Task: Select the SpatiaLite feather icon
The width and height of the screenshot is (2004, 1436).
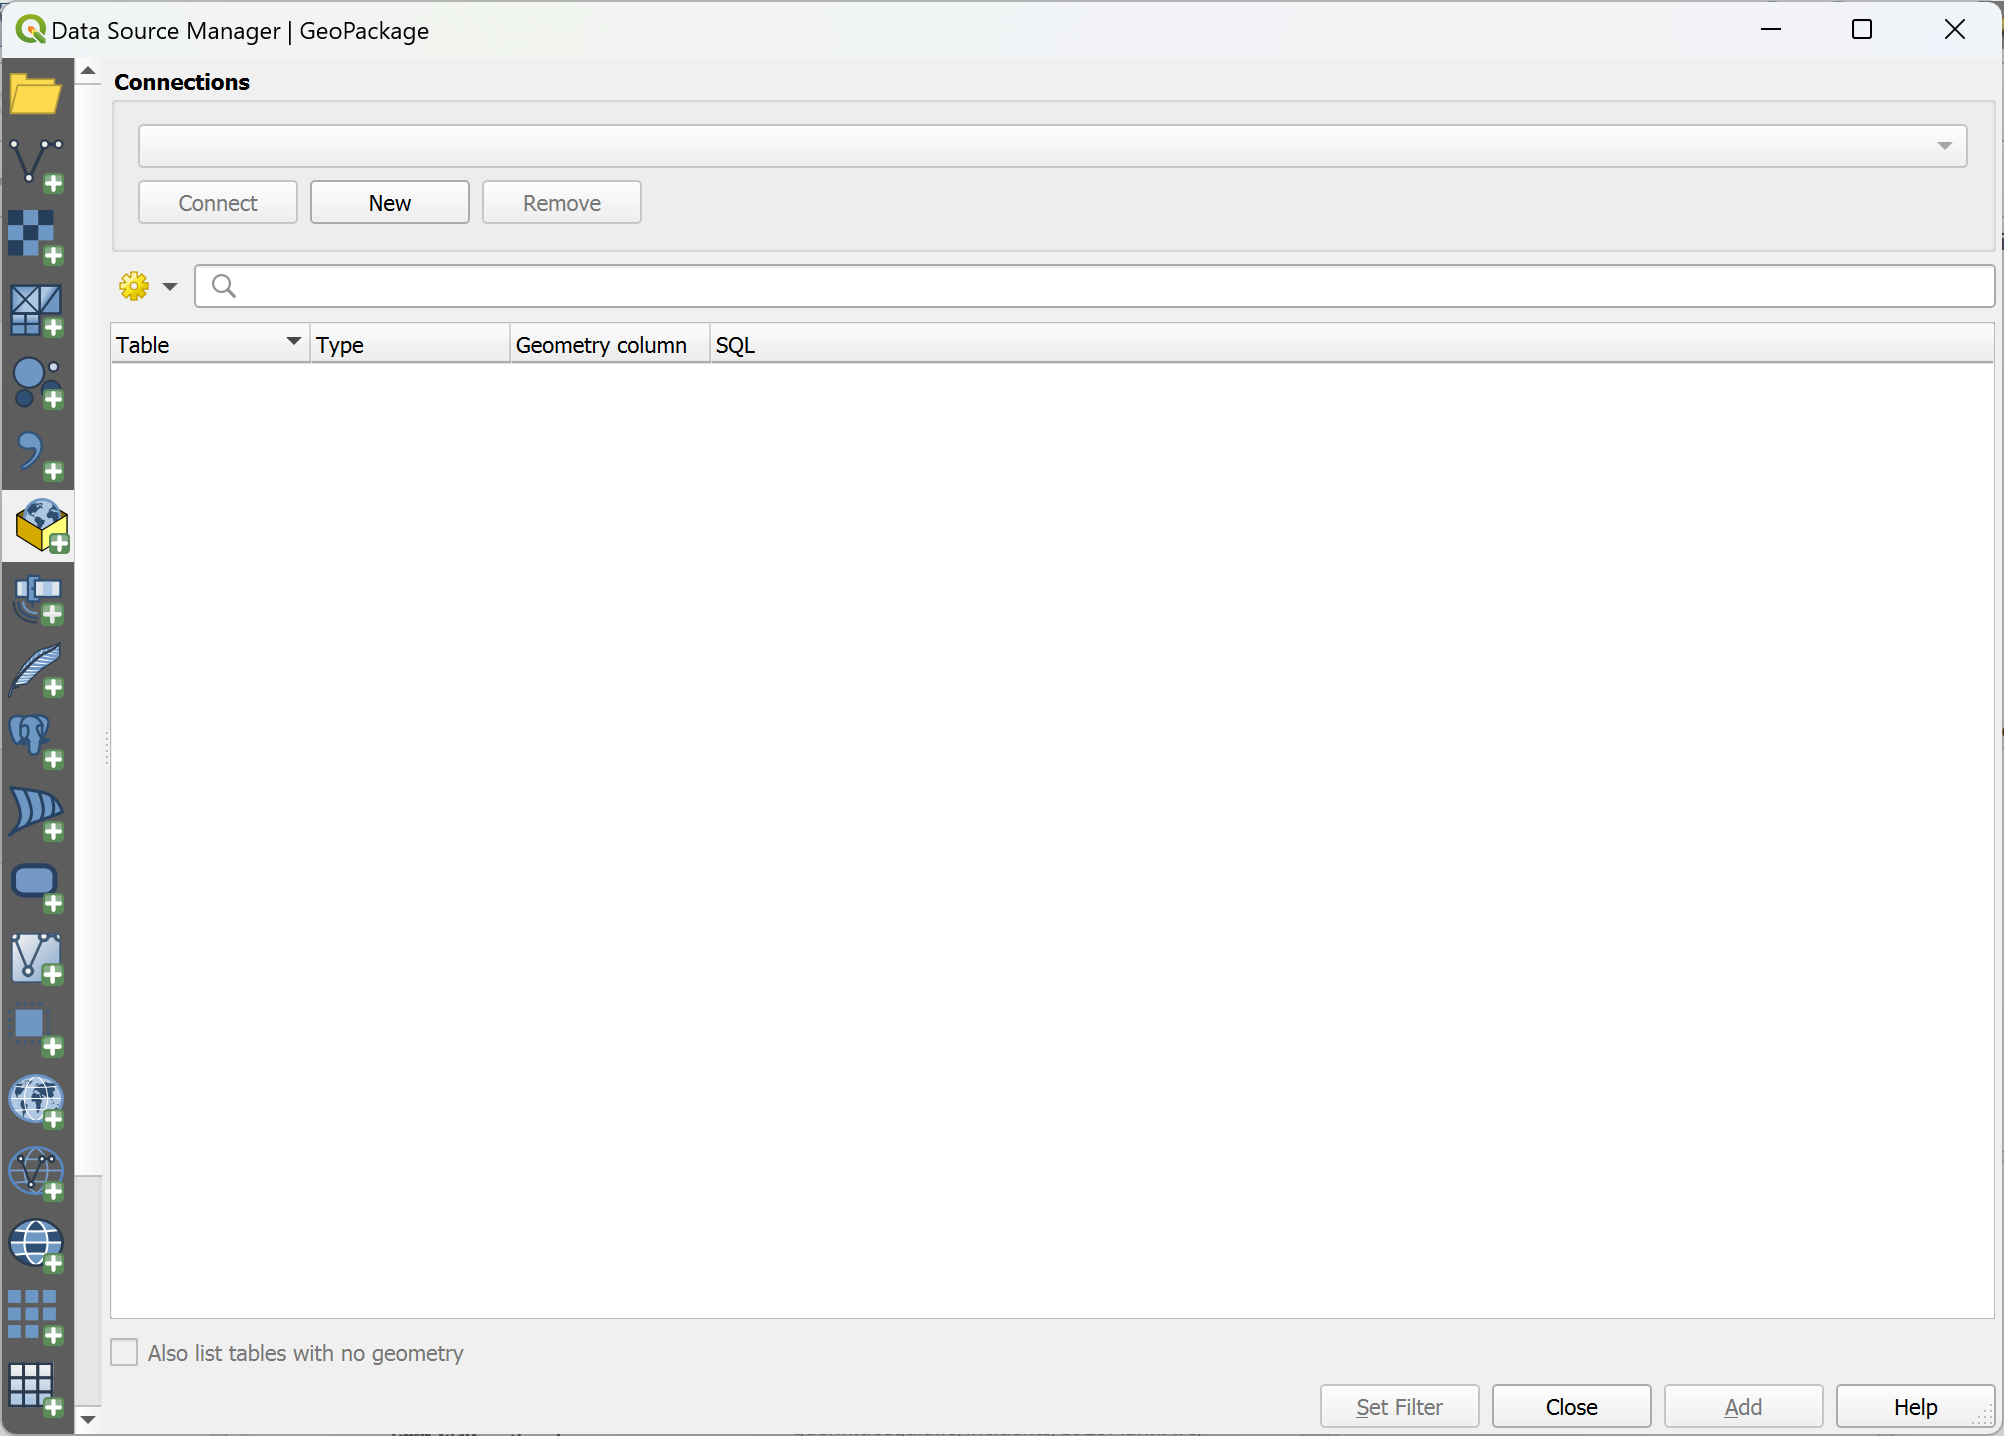Action: point(36,670)
